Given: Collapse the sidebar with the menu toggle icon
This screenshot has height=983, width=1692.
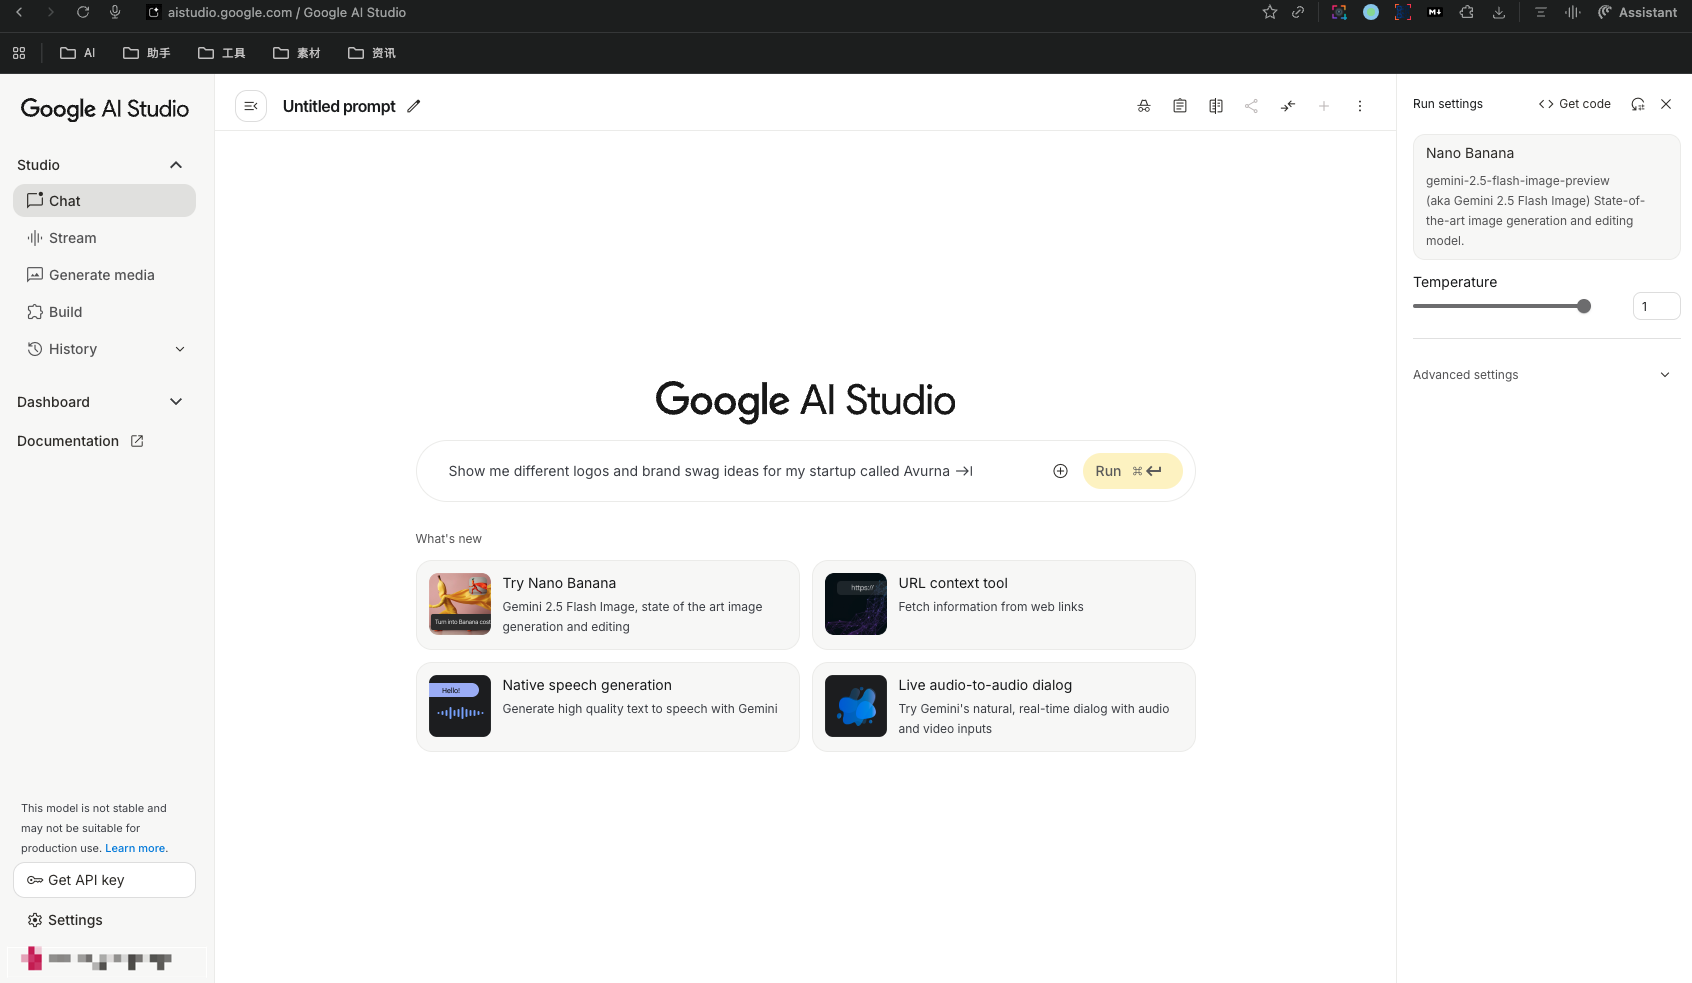Looking at the screenshot, I should pyautogui.click(x=251, y=106).
